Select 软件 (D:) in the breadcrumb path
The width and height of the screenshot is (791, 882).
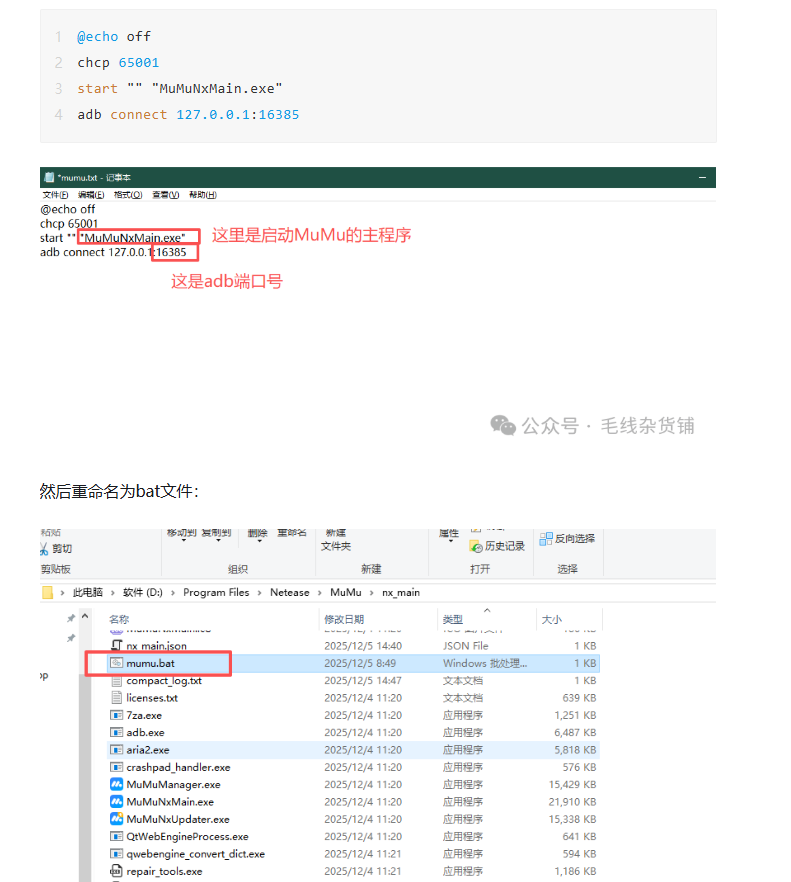click(x=143, y=592)
